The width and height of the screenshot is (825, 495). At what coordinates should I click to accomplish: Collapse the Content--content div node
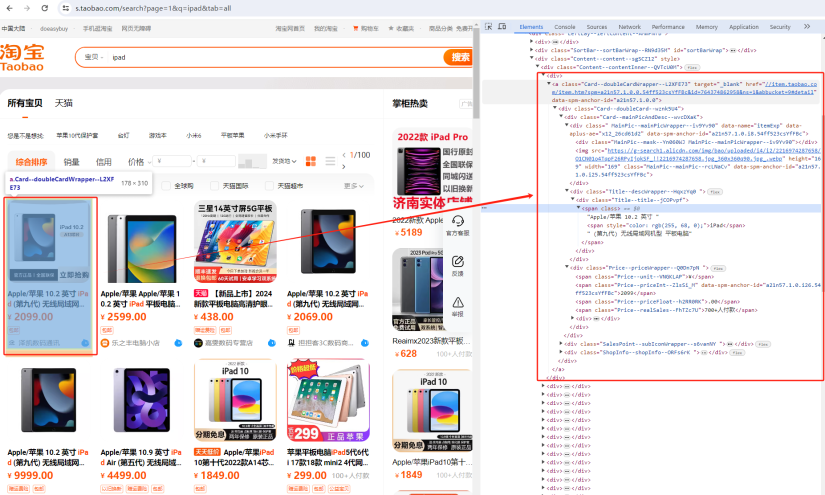532,58
